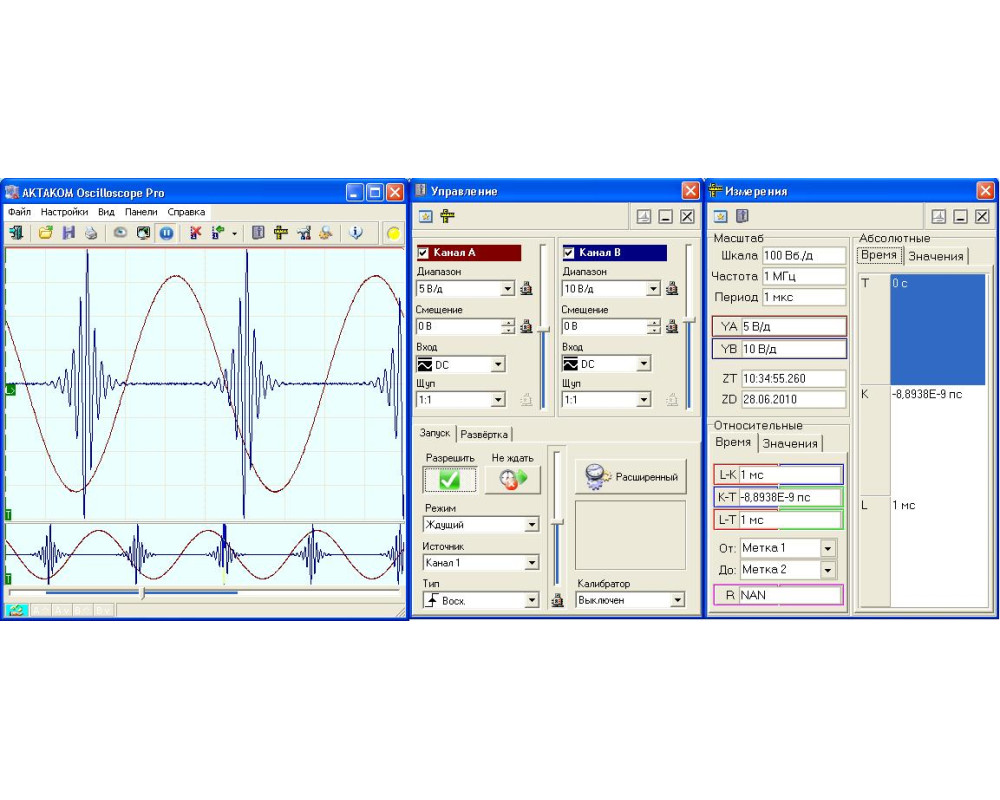Click the save floppy disk icon
Screen dimensions: 1000x800
point(69,233)
